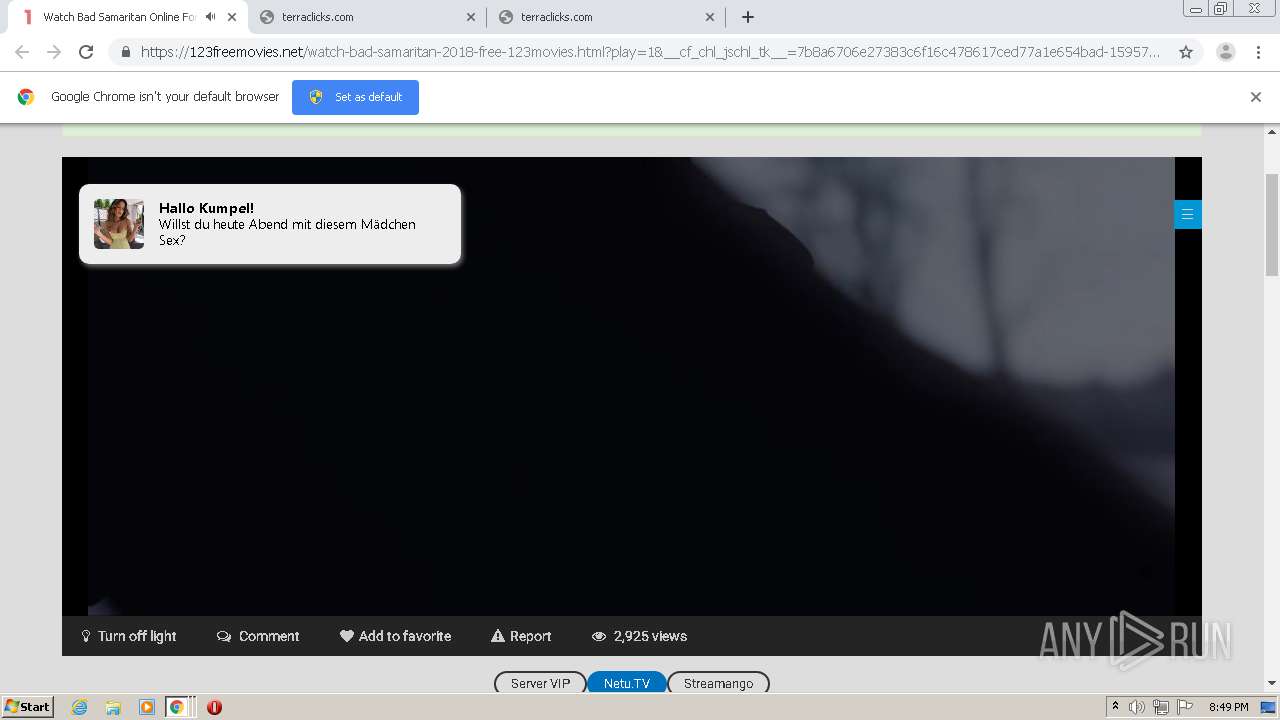The height and width of the screenshot is (720, 1280).
Task: Open Windows Explorer folder from taskbar
Action: tap(113, 707)
